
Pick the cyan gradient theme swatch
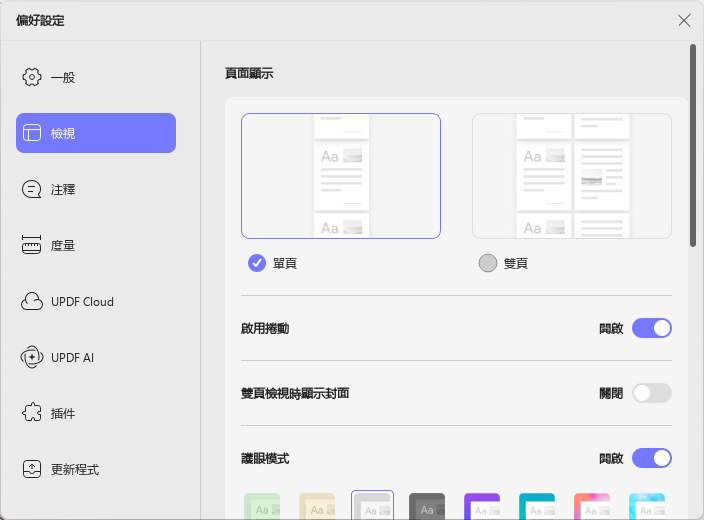[x=647, y=507]
